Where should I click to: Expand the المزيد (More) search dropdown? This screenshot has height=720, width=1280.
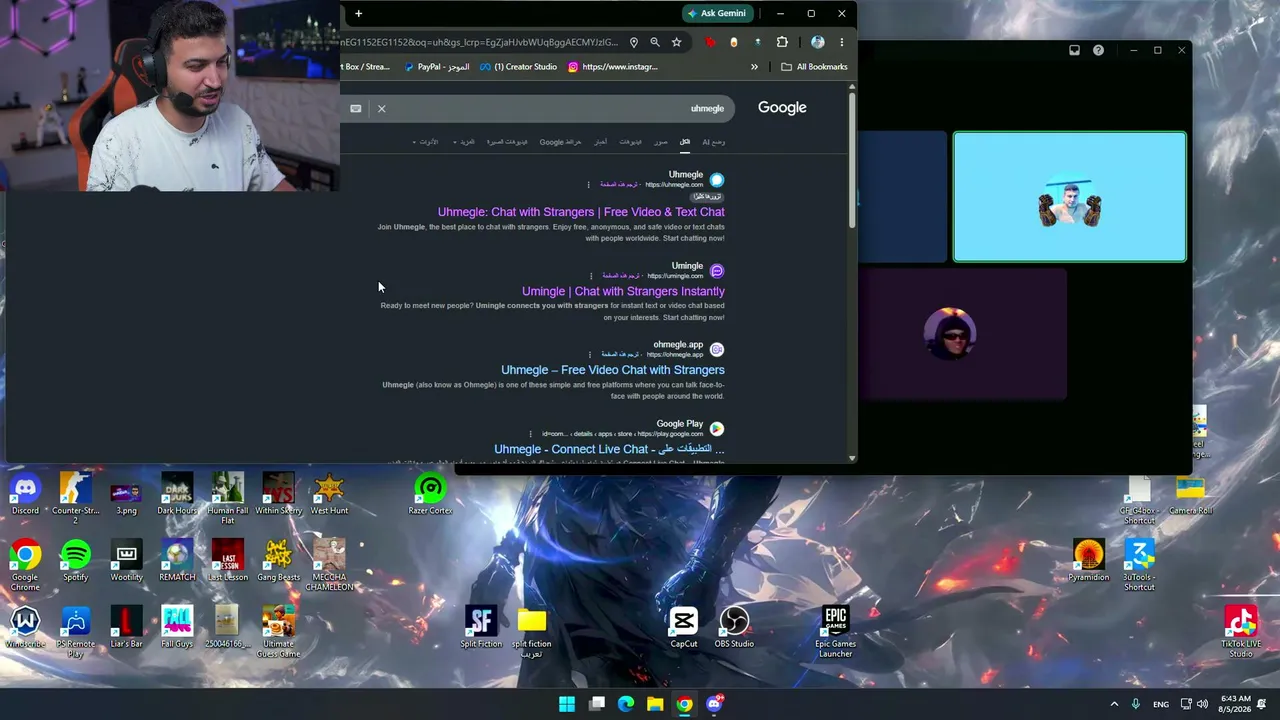point(464,142)
